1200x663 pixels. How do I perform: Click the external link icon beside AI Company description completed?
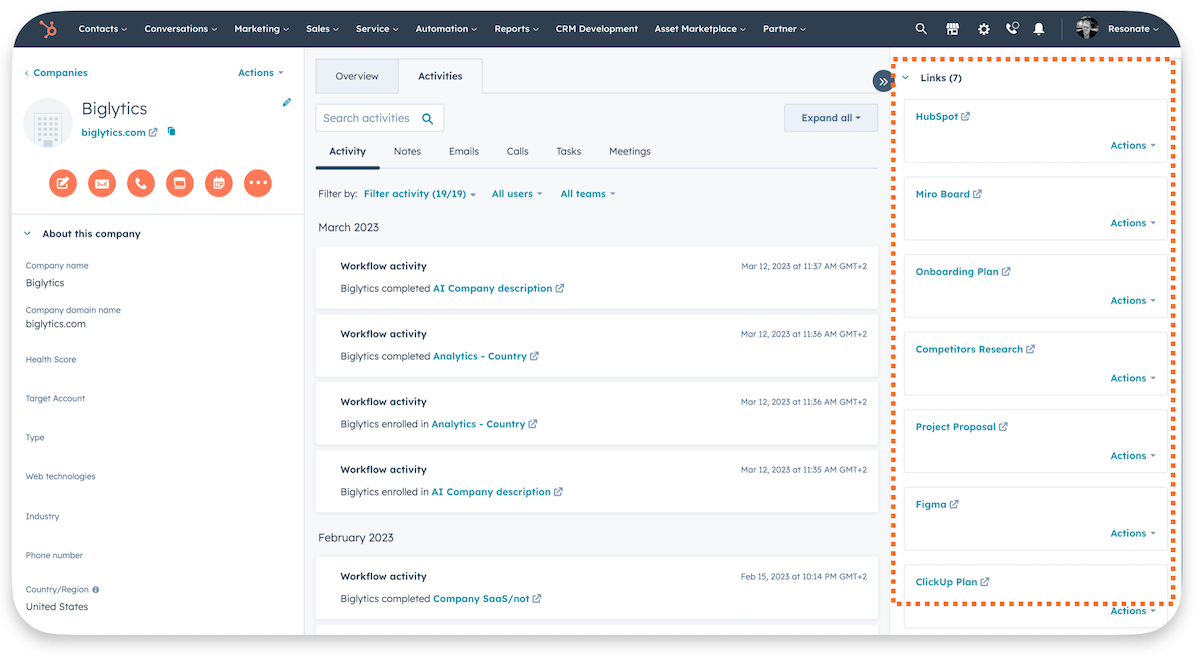[x=560, y=288]
